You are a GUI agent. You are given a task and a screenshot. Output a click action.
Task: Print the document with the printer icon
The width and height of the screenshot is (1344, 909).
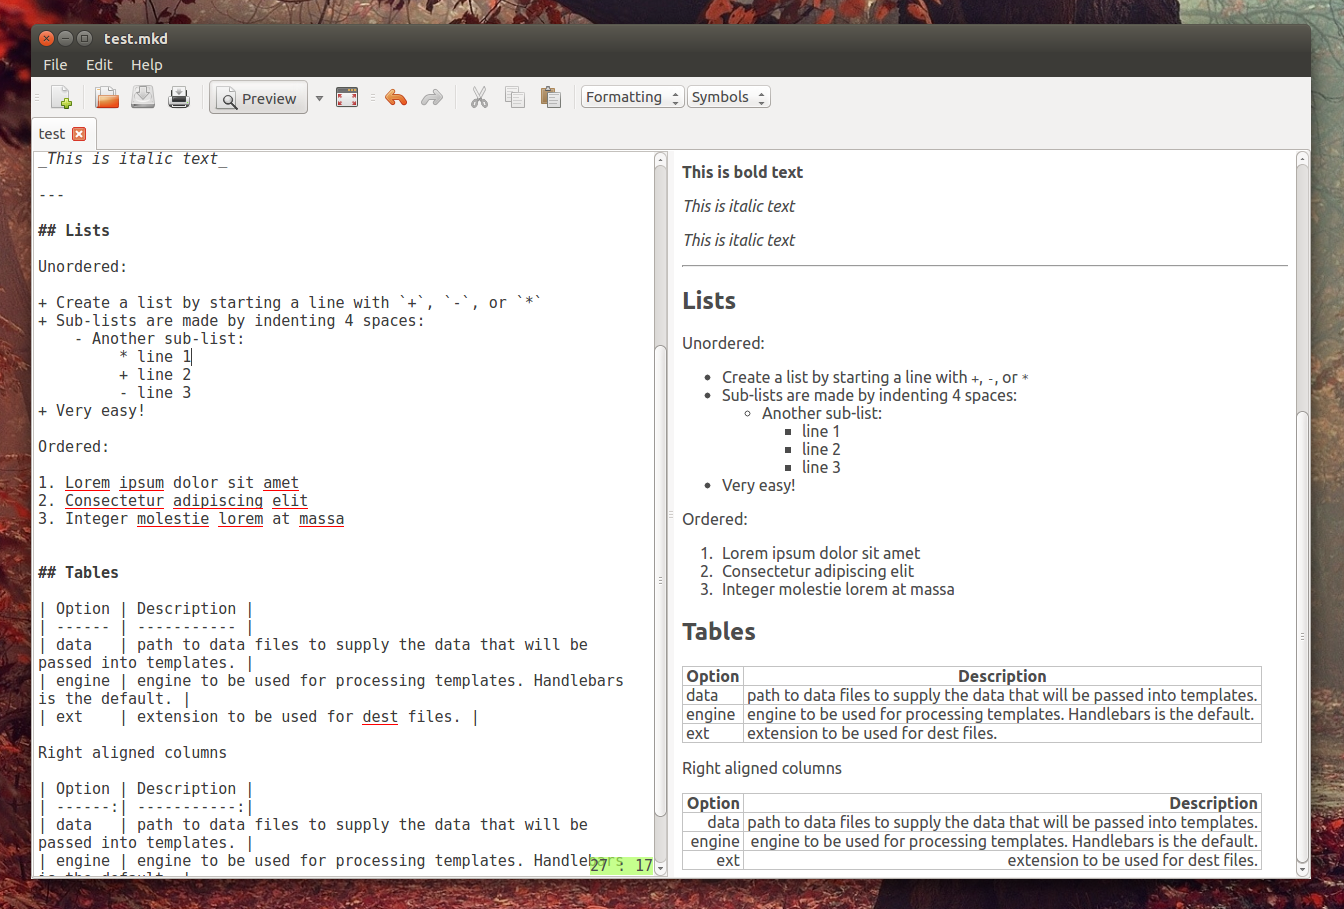(x=179, y=97)
